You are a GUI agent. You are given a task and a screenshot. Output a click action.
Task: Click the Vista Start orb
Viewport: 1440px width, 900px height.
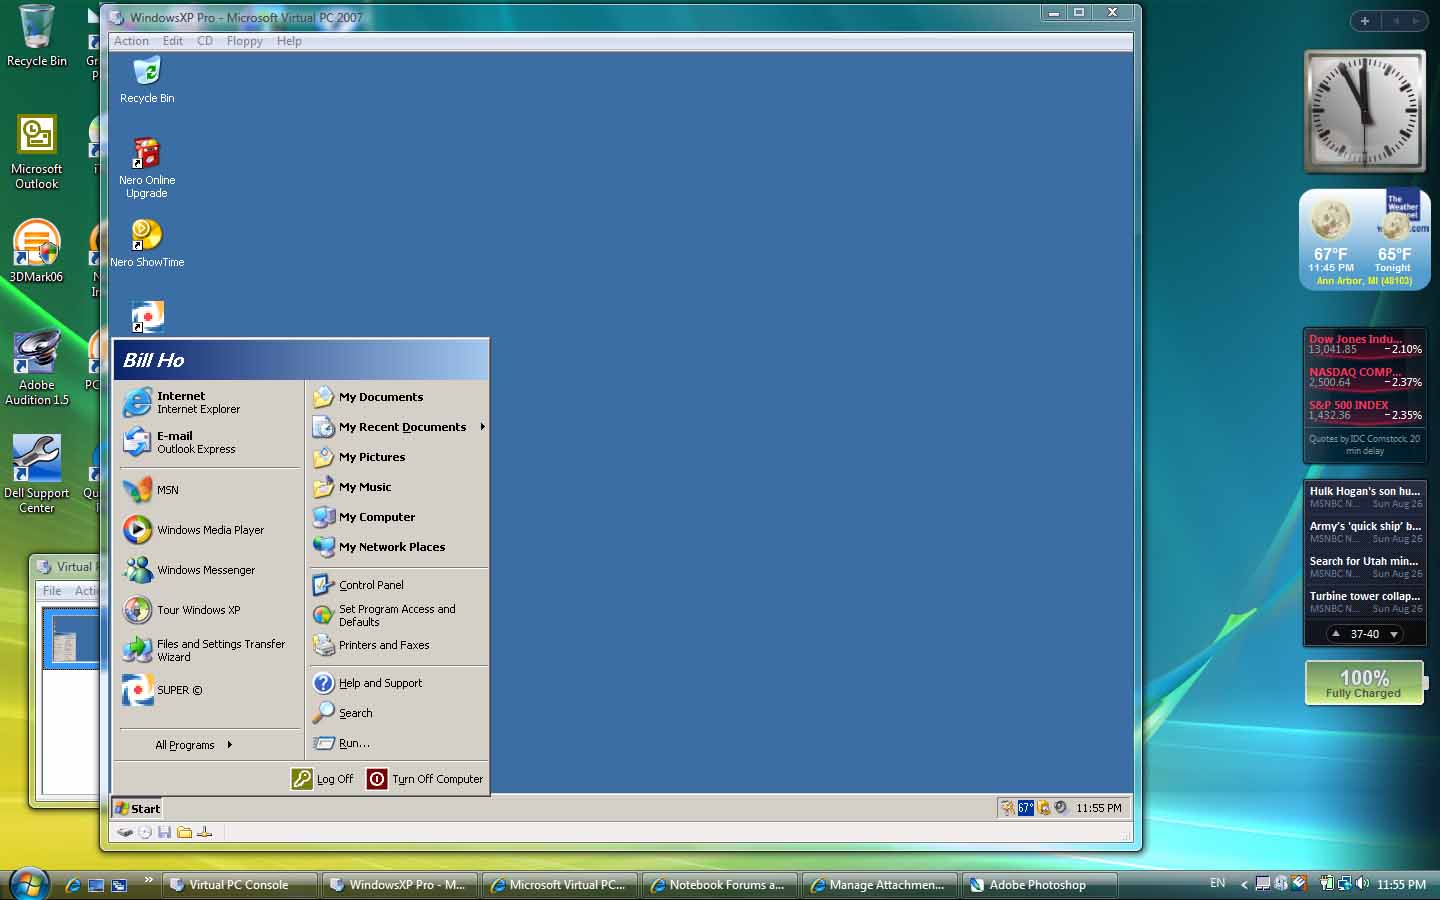tap(29, 884)
